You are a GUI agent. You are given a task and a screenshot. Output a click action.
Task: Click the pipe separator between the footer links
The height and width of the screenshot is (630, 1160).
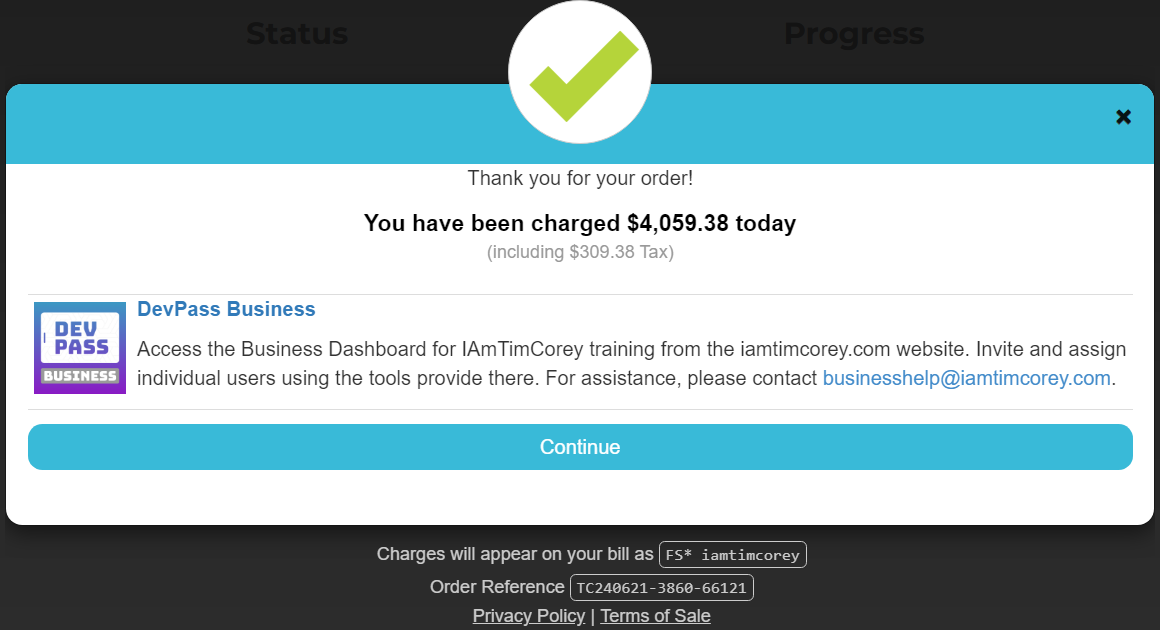pos(592,616)
